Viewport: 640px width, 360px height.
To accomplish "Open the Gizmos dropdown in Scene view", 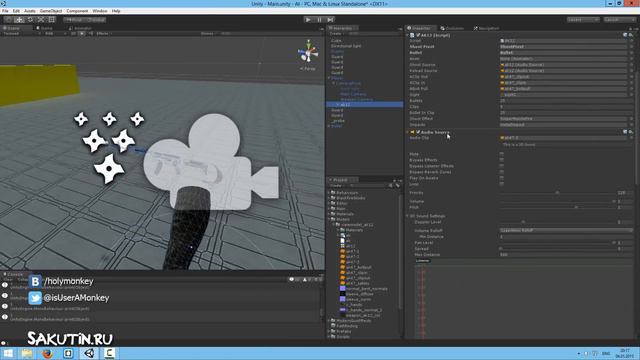I will [x=208, y=33].
